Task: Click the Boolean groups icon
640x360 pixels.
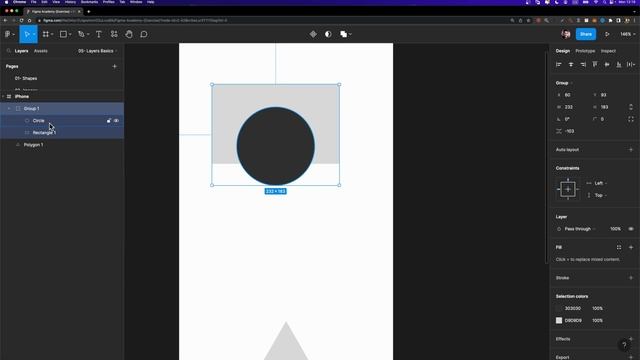Action: (x=344, y=34)
